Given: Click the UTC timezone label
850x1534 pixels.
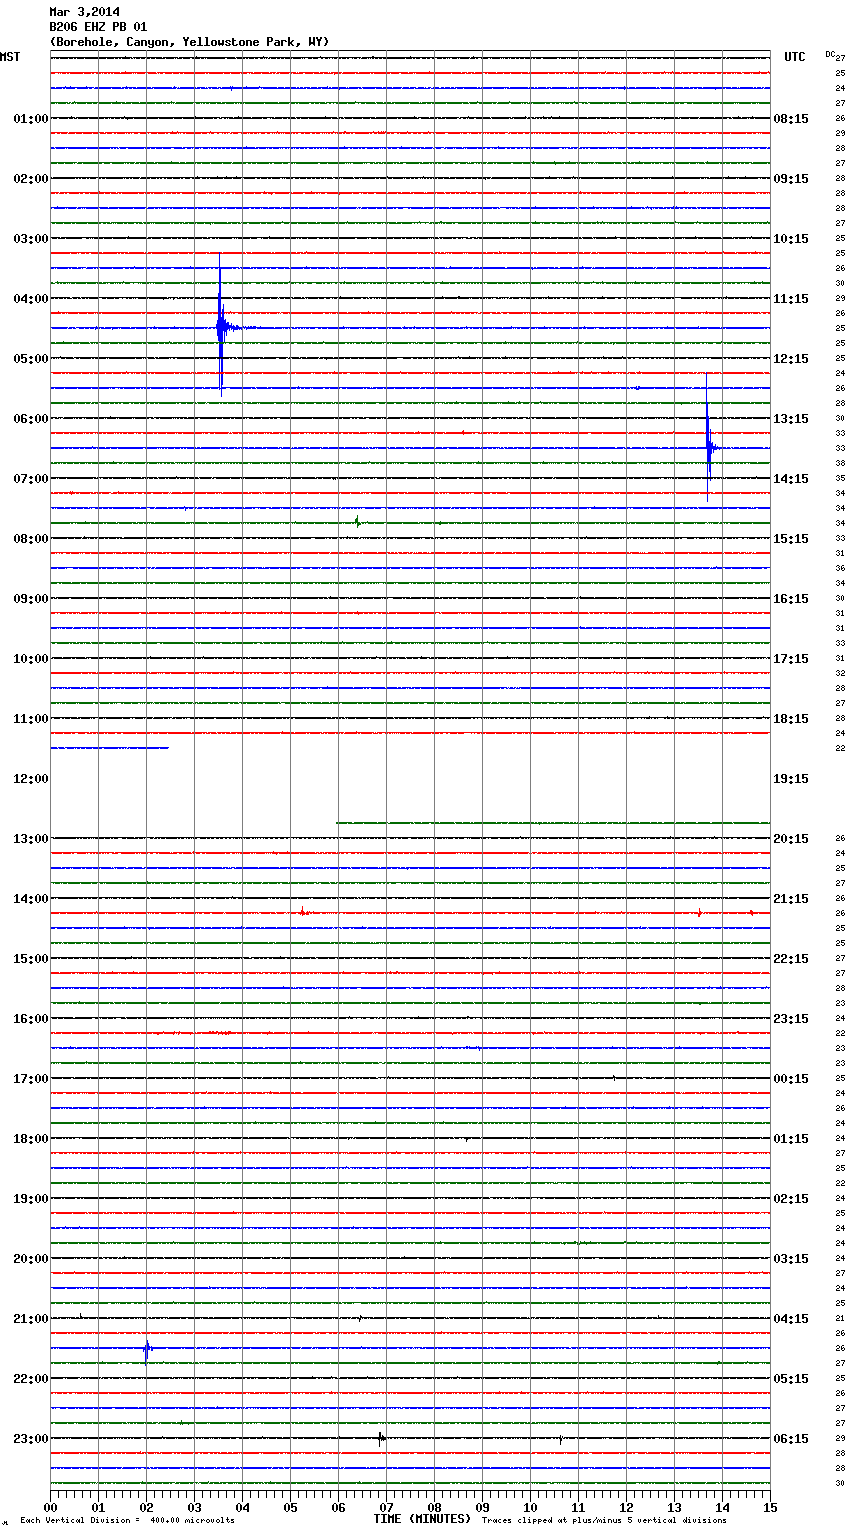Looking at the screenshot, I should click(794, 57).
